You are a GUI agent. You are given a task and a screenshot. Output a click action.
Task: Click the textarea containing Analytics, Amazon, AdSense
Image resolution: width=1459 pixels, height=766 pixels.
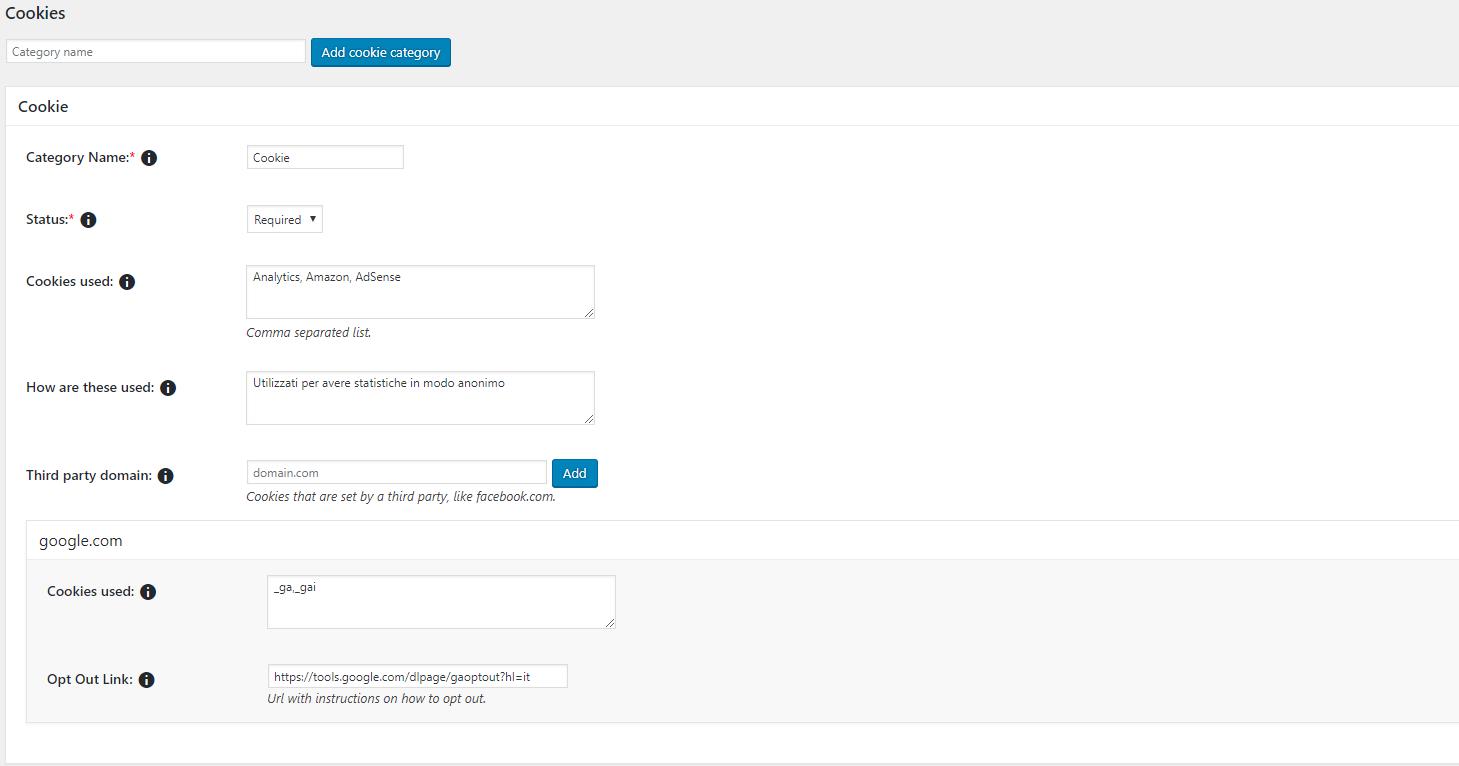tap(420, 292)
